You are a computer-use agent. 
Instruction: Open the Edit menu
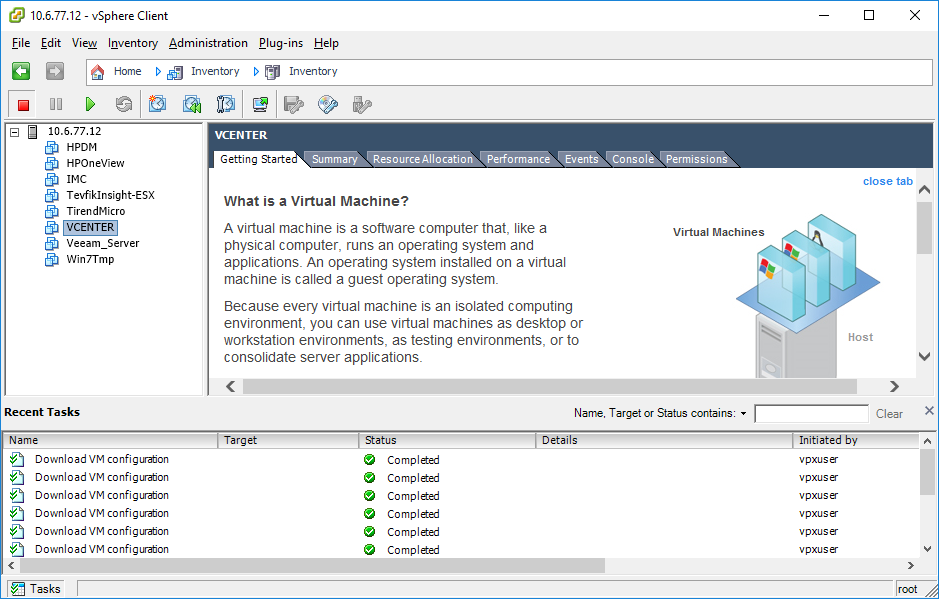[51, 43]
